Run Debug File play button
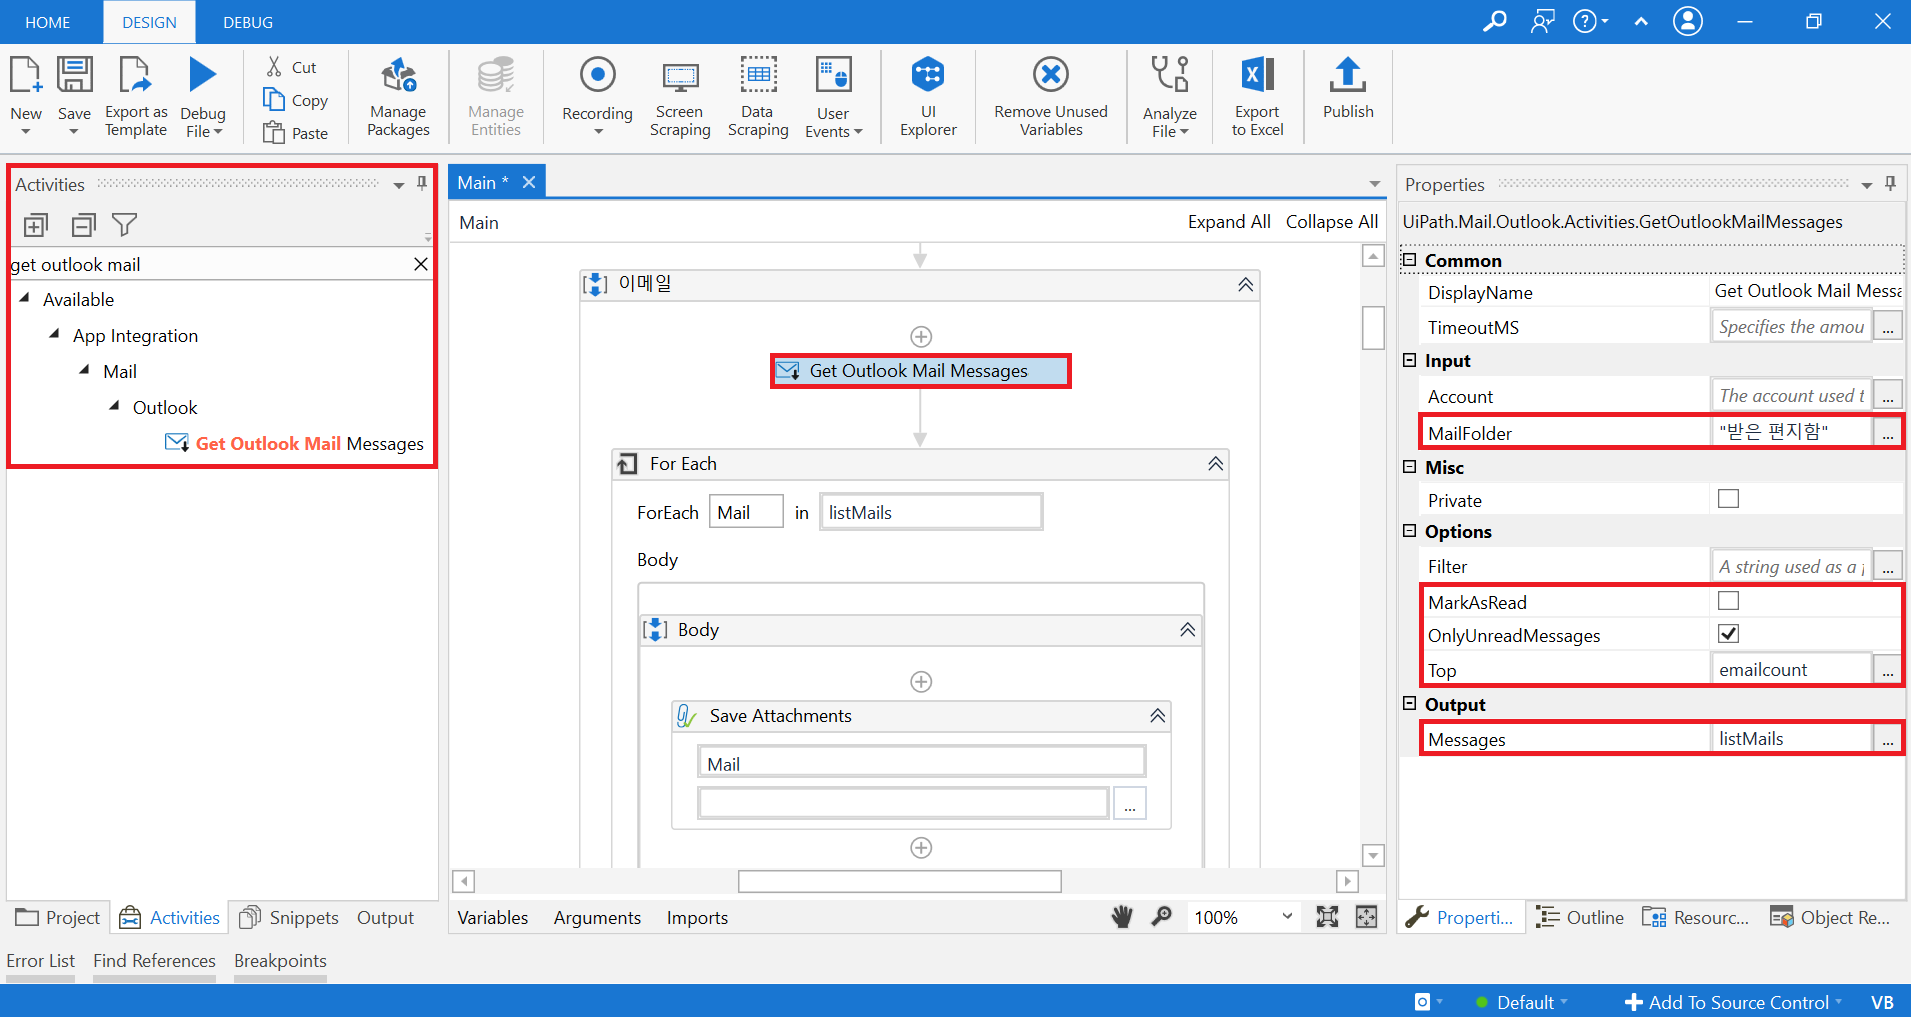Viewport: 1911px width, 1017px height. click(x=203, y=75)
